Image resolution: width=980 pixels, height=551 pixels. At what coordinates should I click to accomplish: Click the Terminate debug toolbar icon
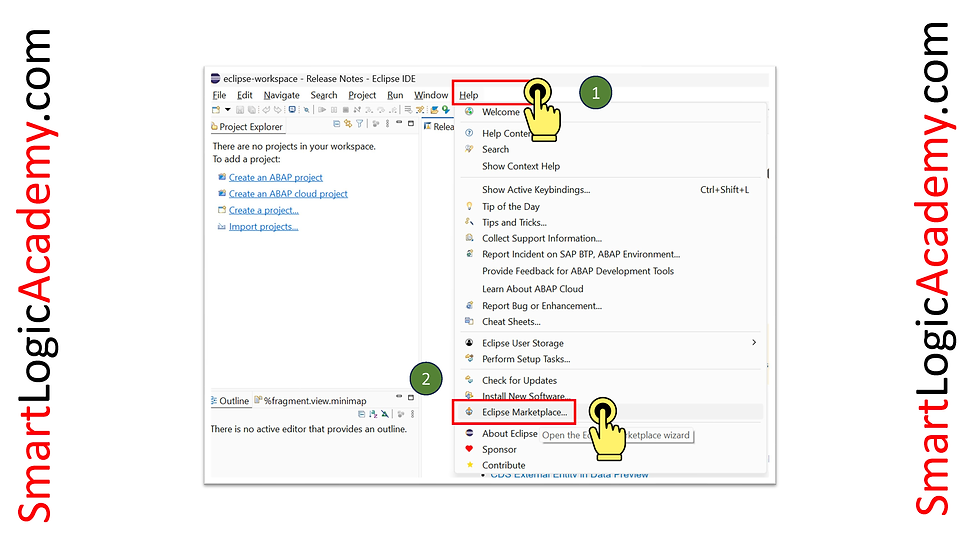click(x=346, y=110)
